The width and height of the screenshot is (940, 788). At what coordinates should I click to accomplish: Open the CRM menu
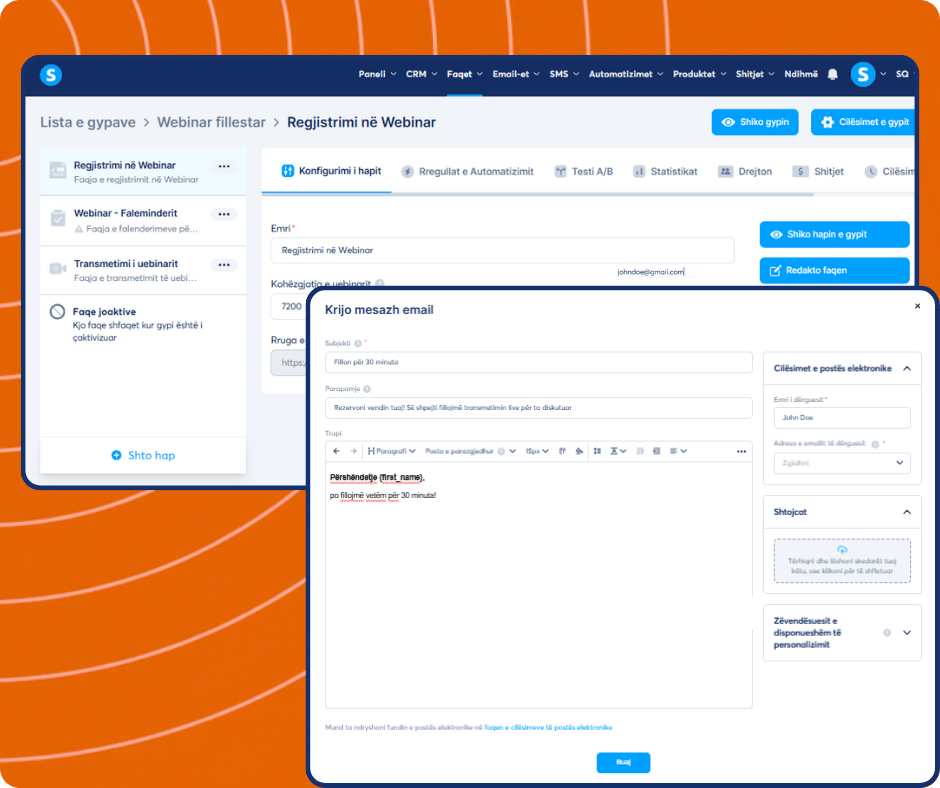click(421, 74)
